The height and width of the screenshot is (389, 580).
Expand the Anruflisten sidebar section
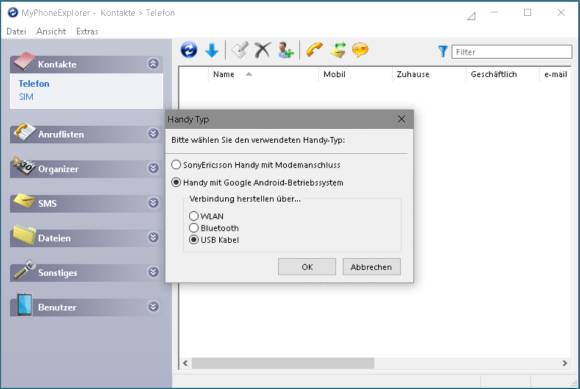[153, 133]
